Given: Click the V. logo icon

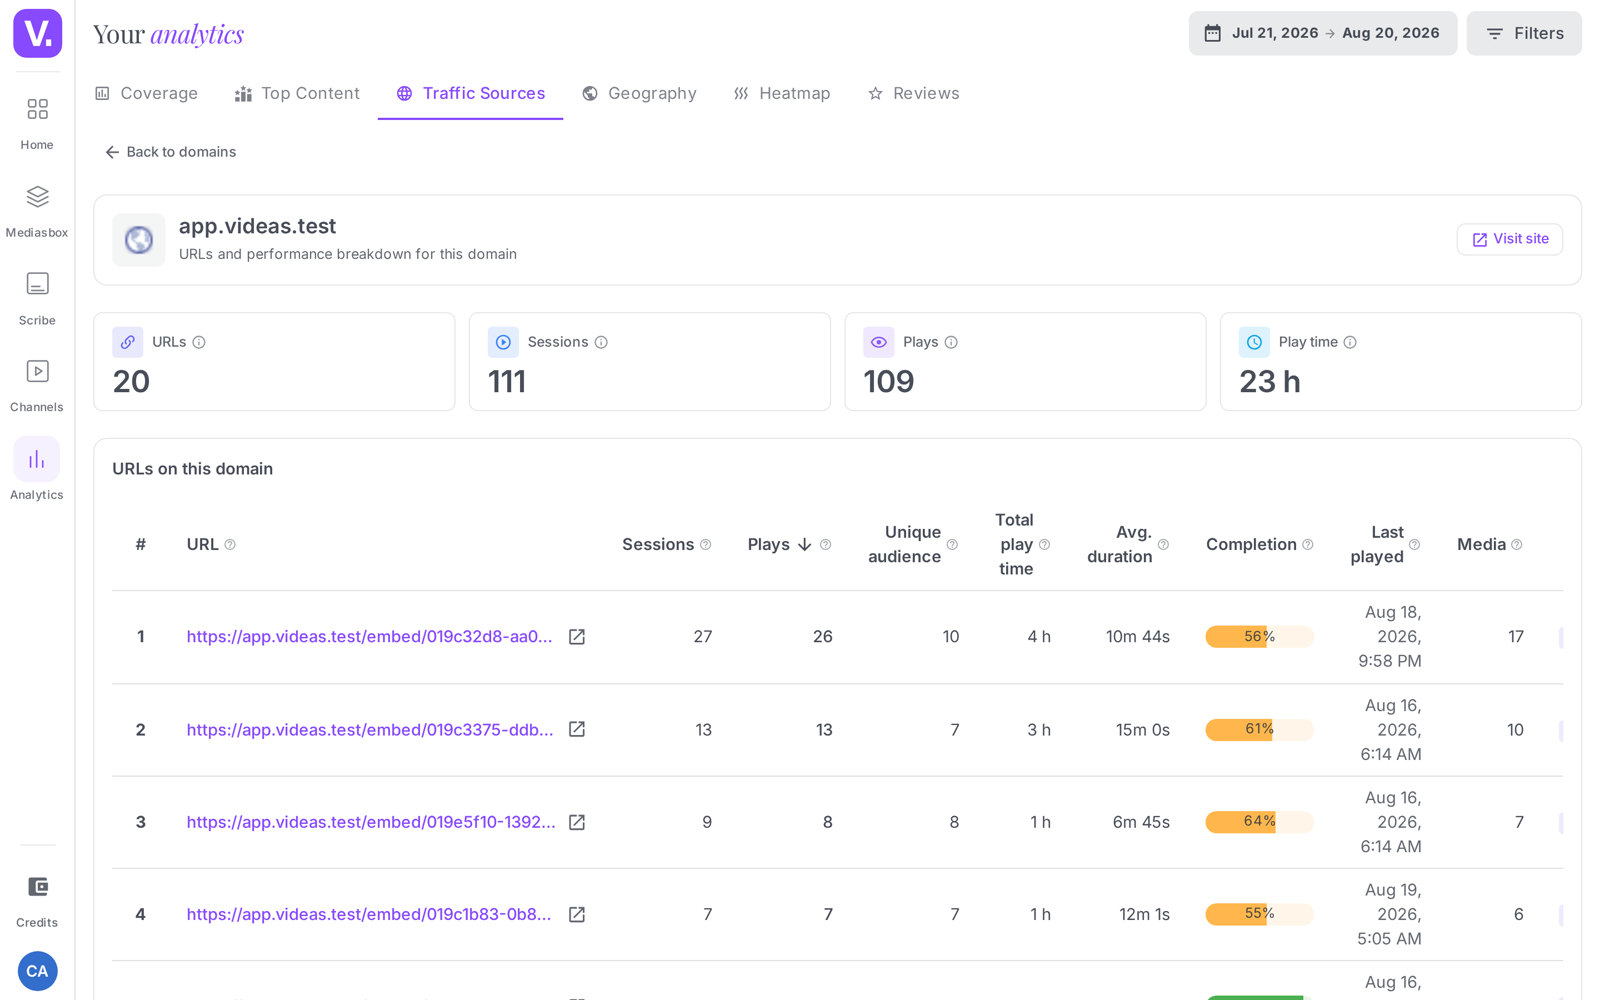Looking at the screenshot, I should point(37,33).
